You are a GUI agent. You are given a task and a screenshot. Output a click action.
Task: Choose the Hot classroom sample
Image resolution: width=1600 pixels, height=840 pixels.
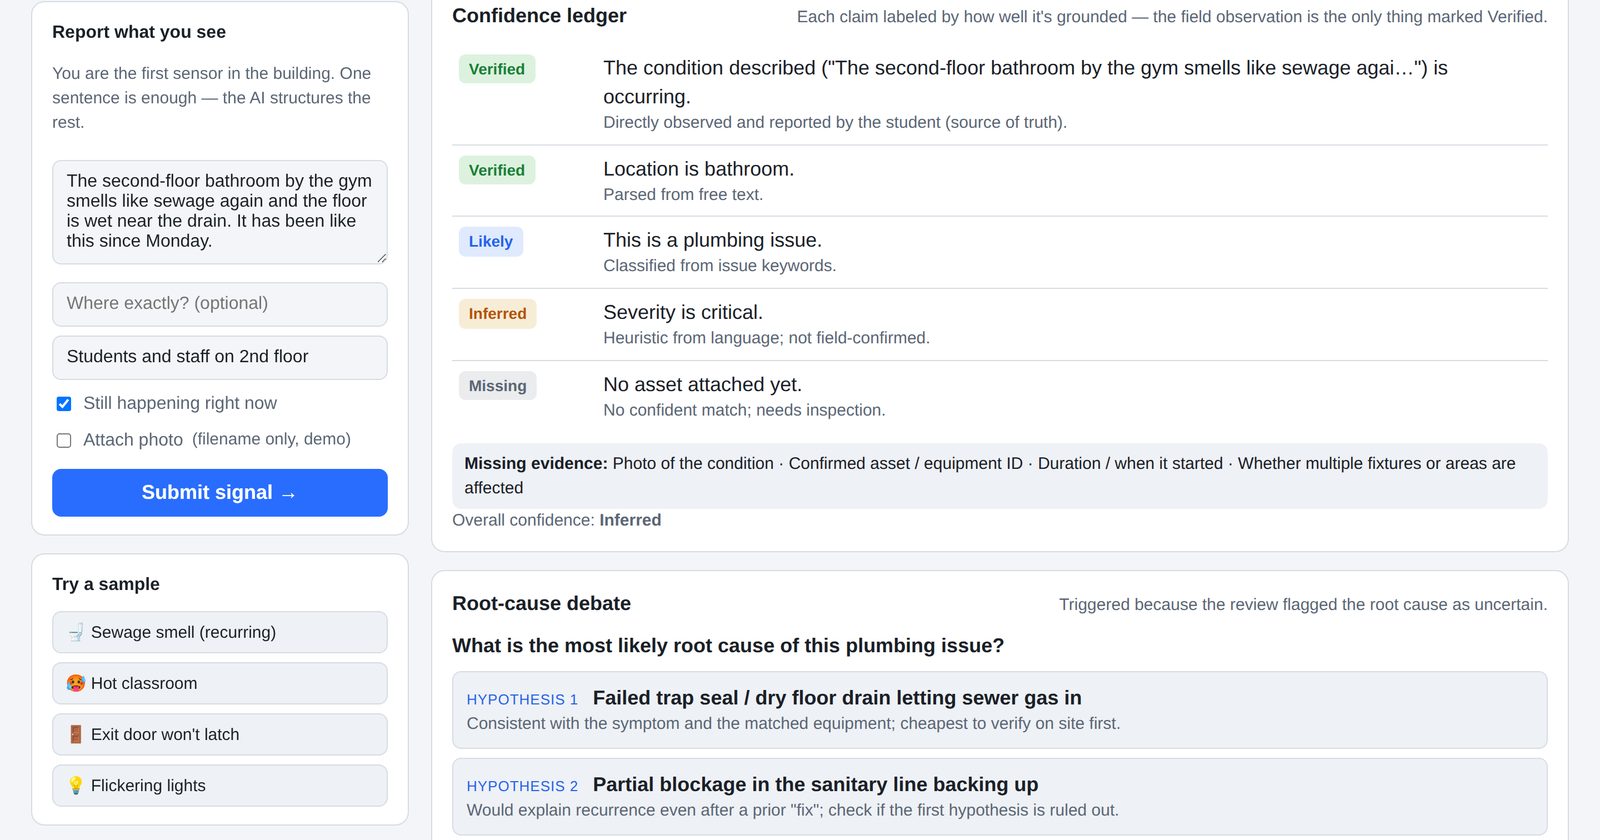click(x=220, y=684)
